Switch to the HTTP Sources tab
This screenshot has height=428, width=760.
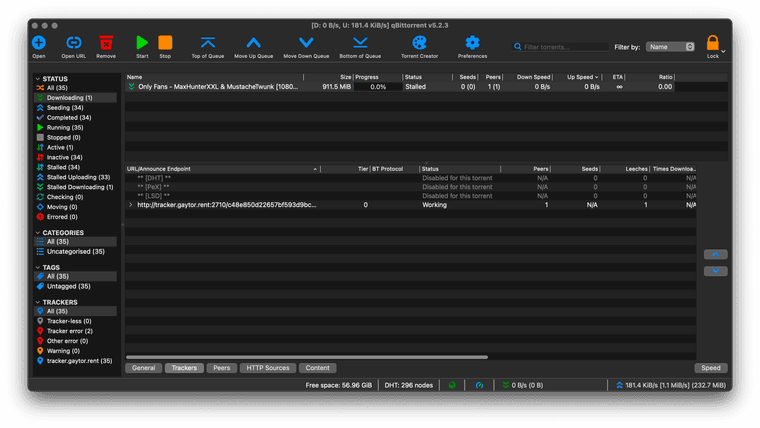coord(268,368)
